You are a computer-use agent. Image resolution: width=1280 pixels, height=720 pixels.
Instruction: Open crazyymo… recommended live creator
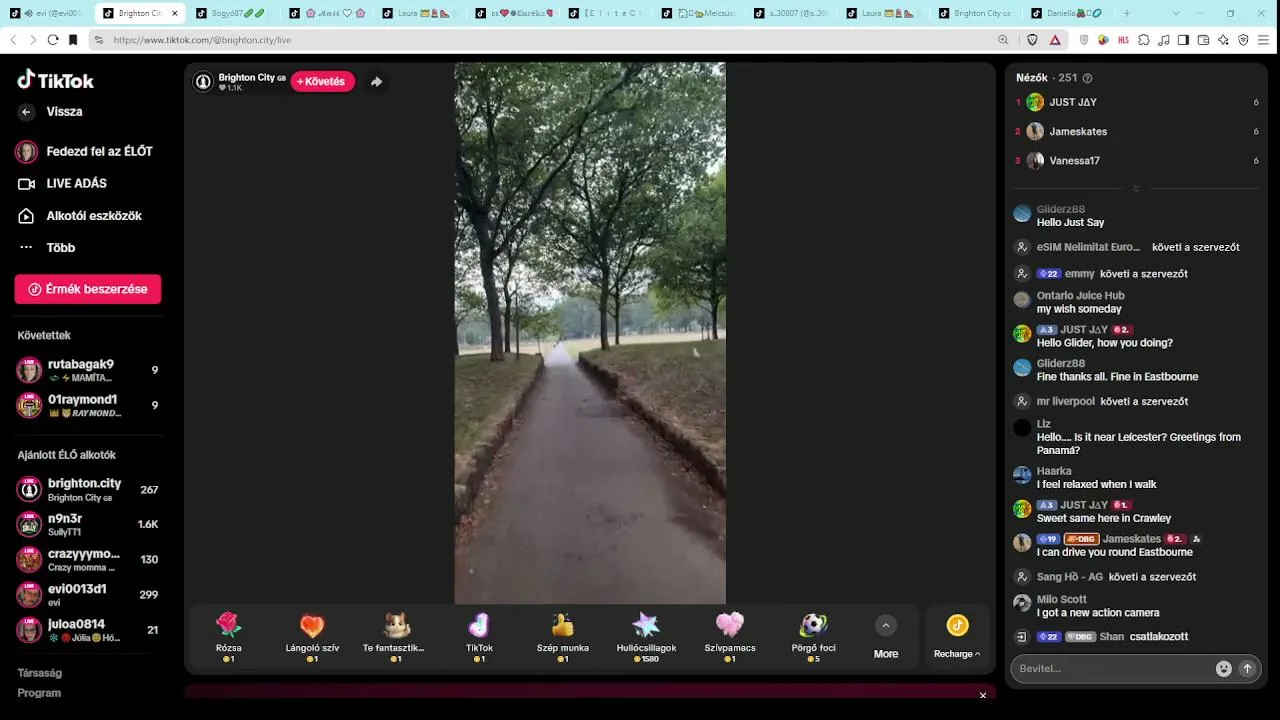(x=88, y=559)
